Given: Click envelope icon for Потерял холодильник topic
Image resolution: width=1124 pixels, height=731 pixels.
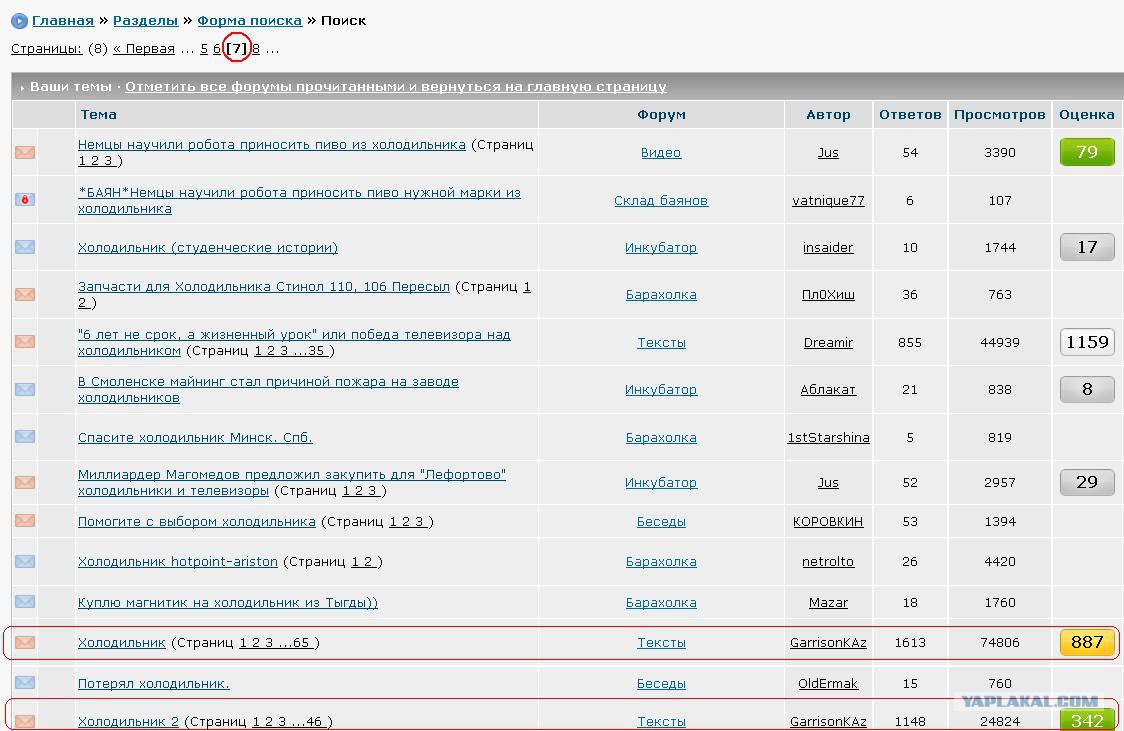Looking at the screenshot, I should tap(25, 682).
